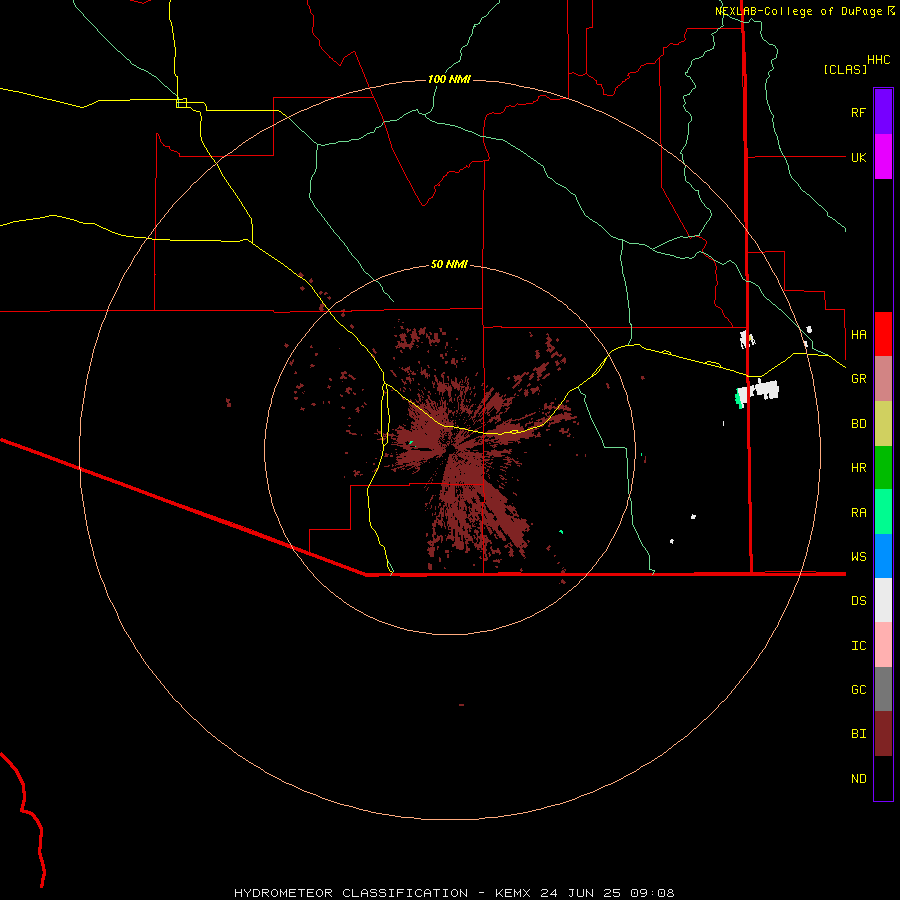The width and height of the screenshot is (900, 900).
Task: Click the HA red legend swatch
Action: tap(883, 334)
